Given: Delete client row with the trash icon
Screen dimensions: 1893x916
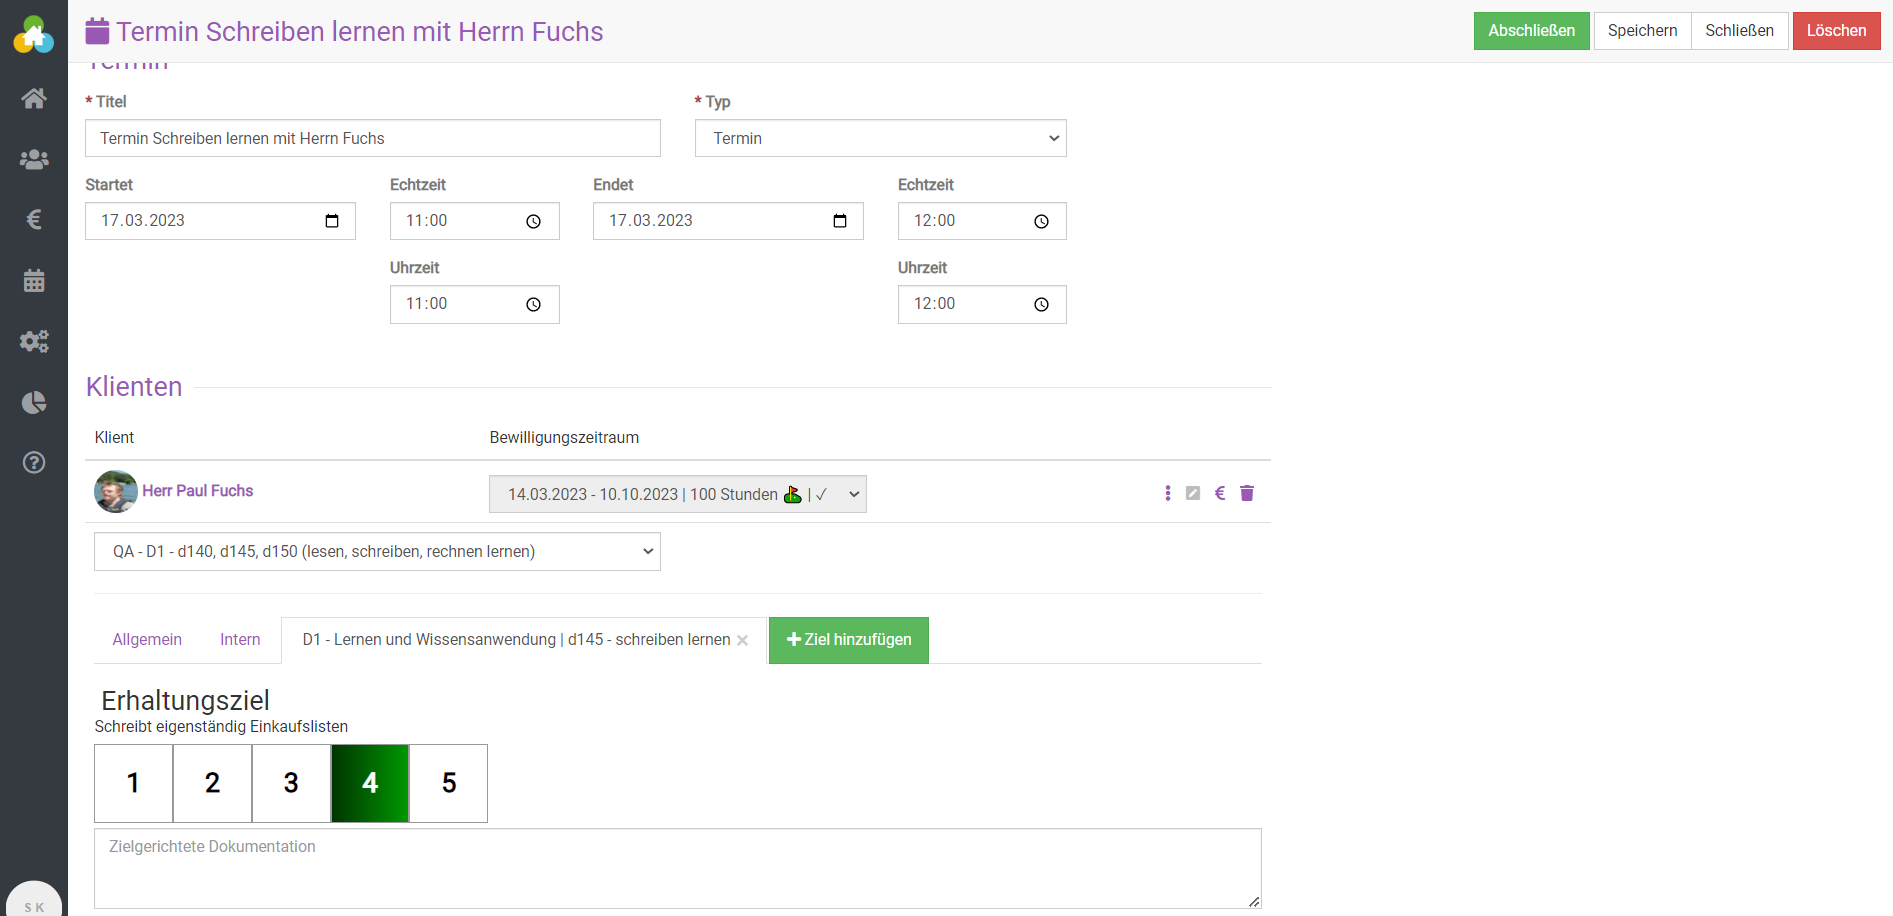Looking at the screenshot, I should (x=1247, y=493).
